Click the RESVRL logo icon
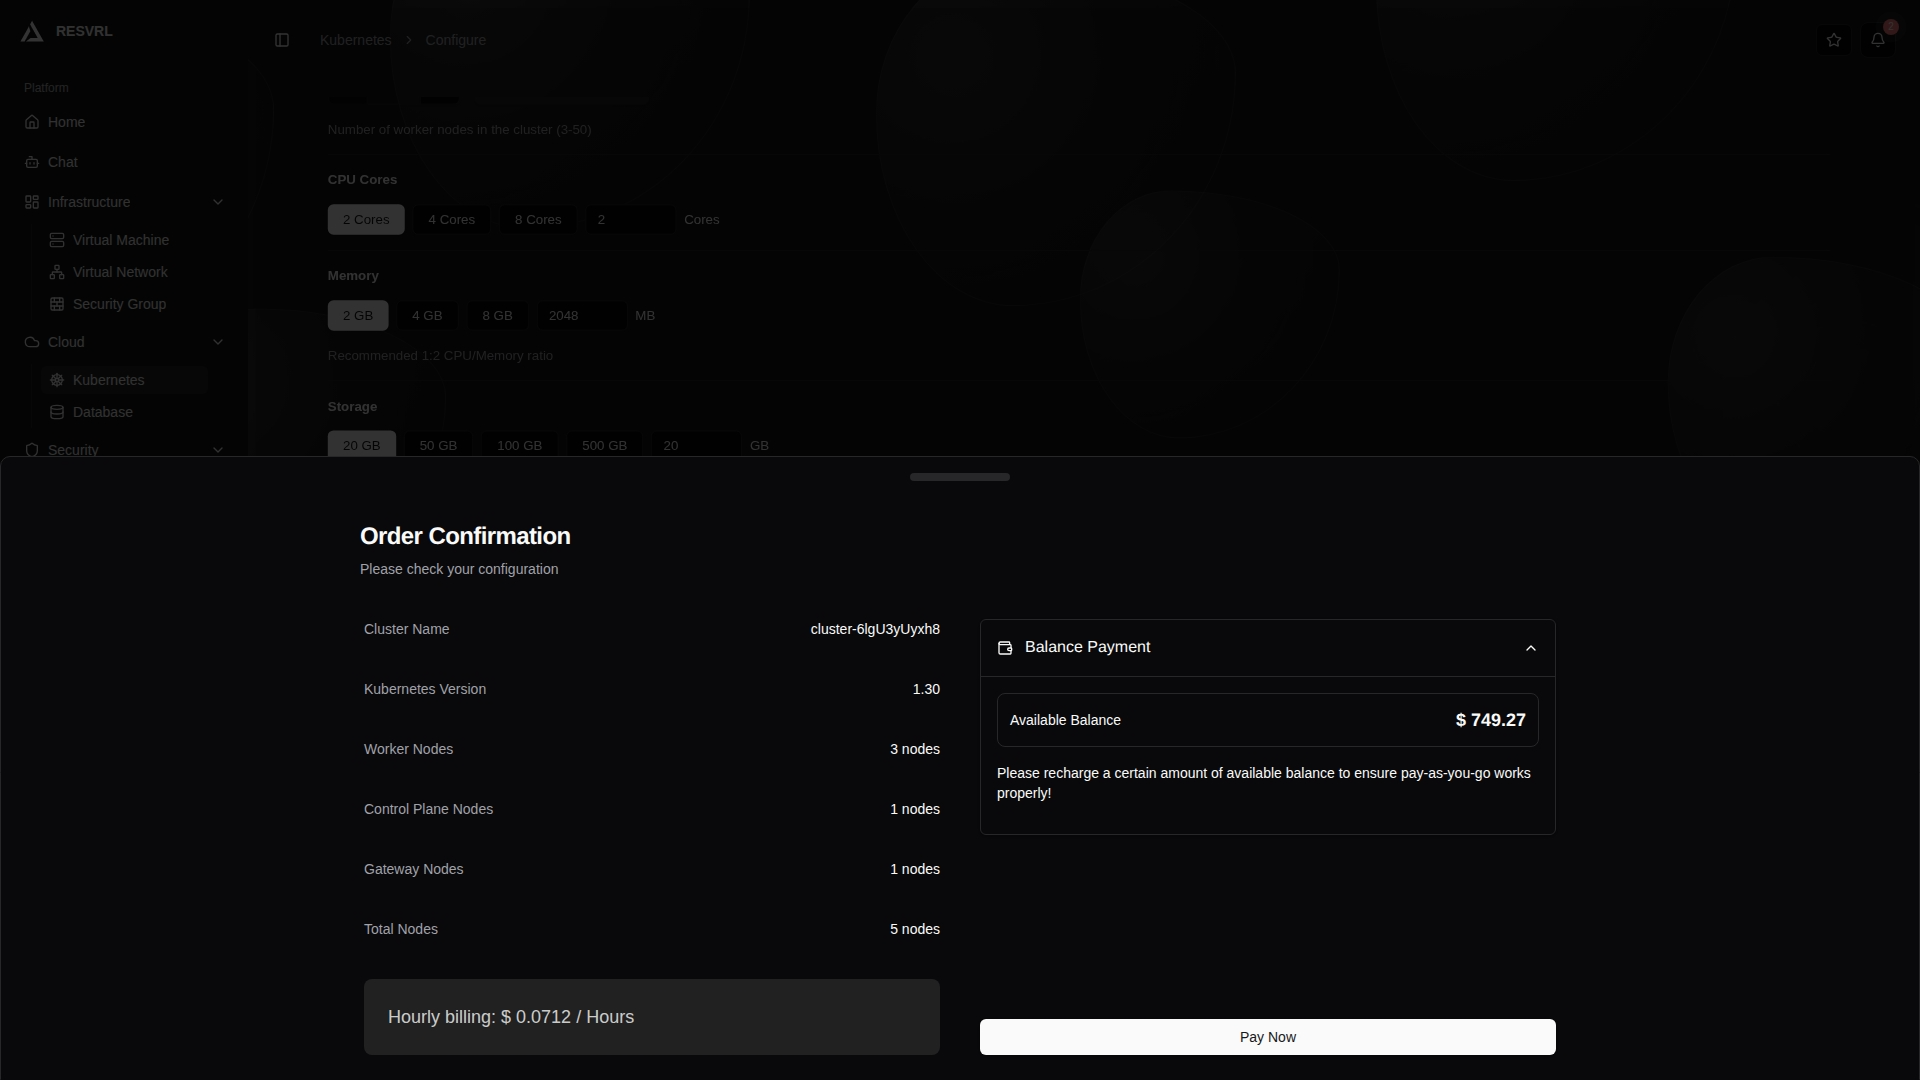 [32, 32]
